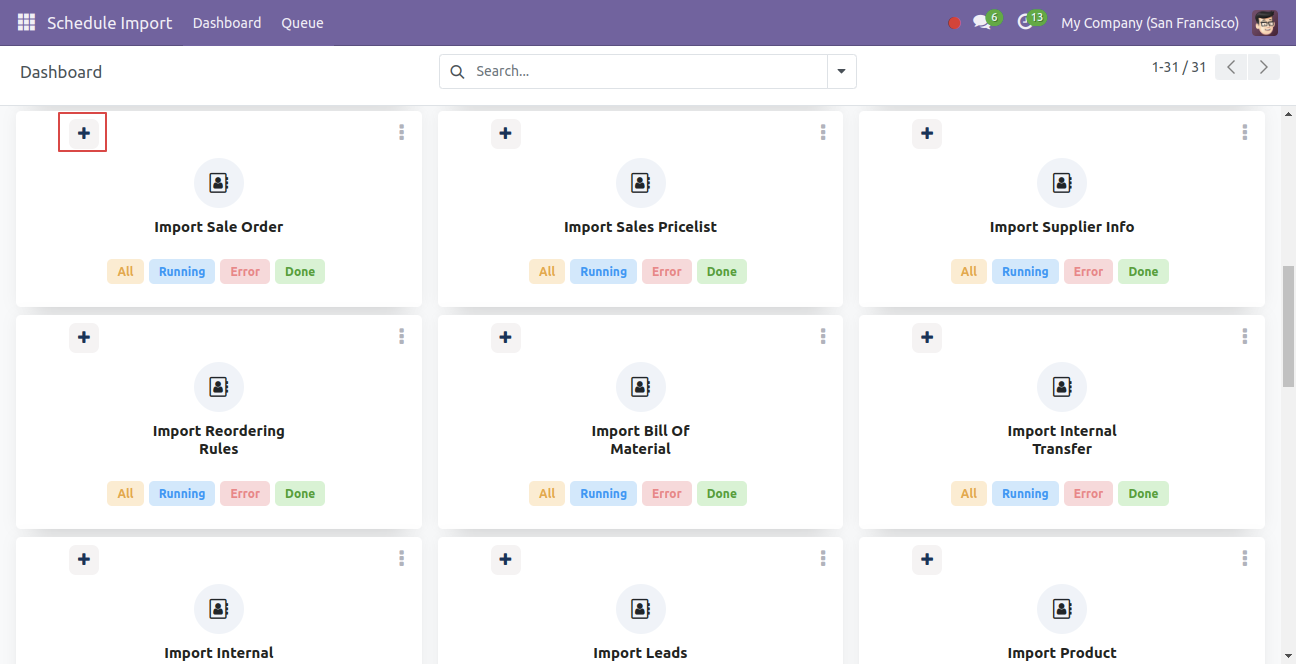Click the Import Sale Order contact-book icon
Viewport: 1296px width, 664px height.
(x=219, y=183)
